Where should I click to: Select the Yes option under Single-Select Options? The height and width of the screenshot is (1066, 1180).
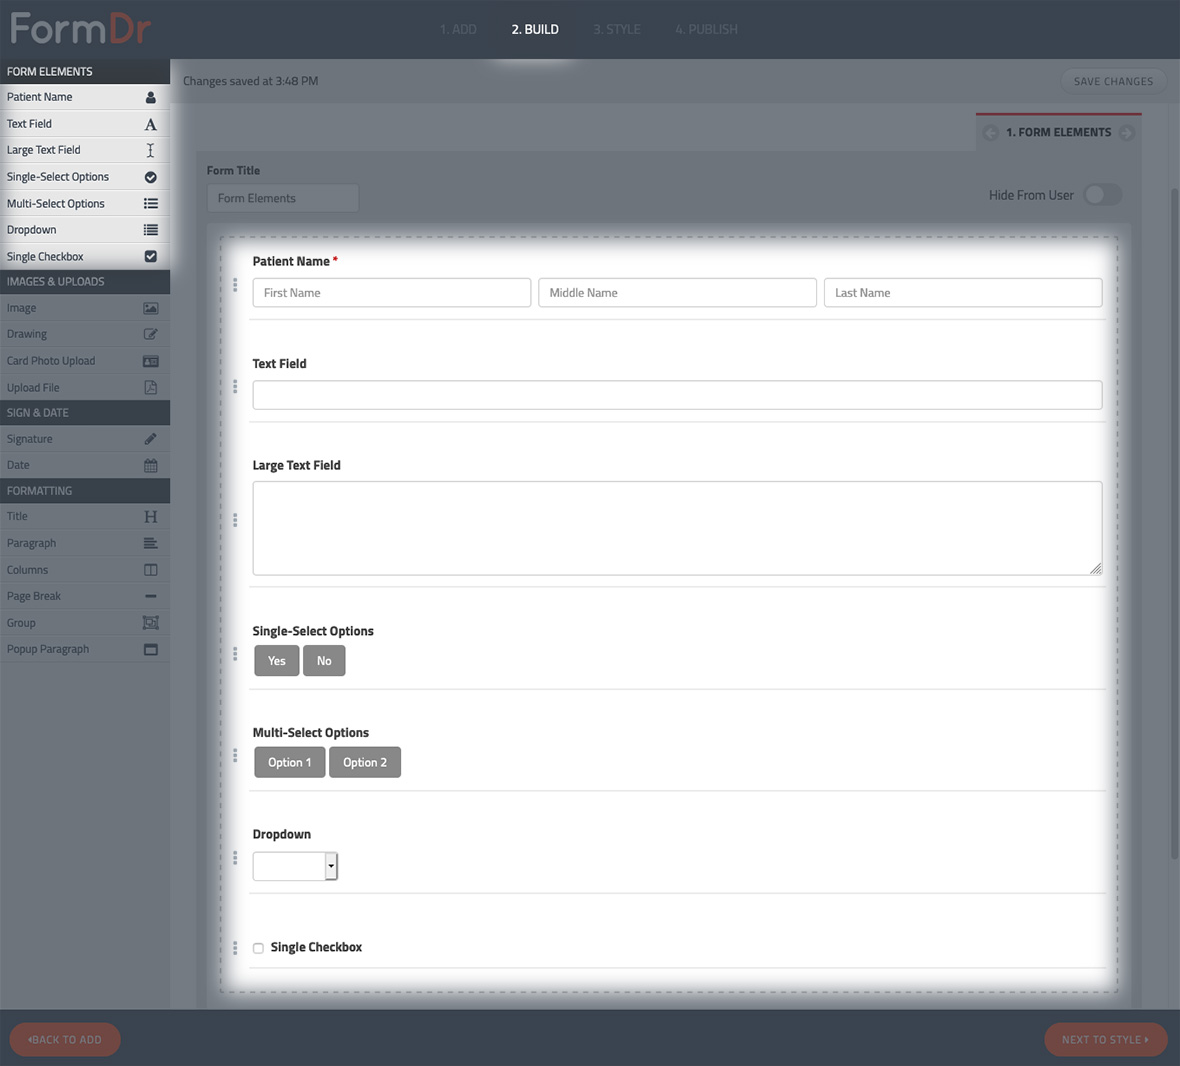point(276,660)
